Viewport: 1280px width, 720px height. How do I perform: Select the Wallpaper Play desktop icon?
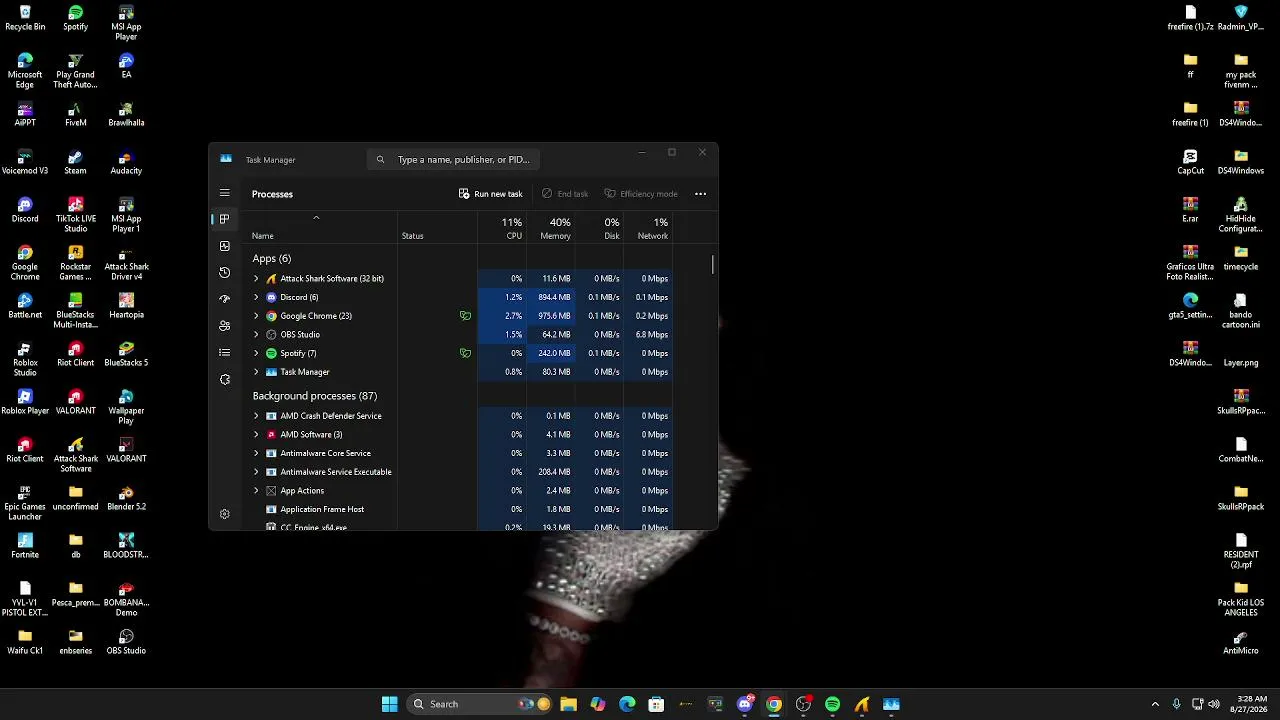point(126,405)
